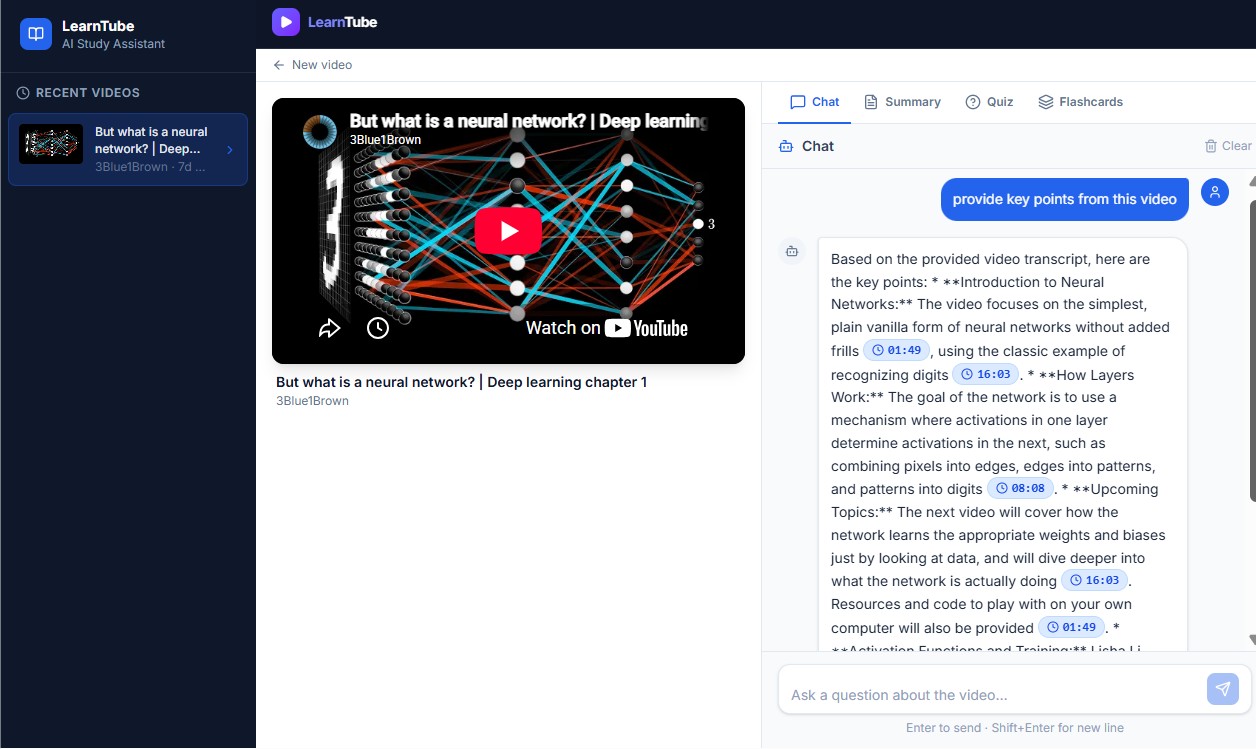This screenshot has width=1256, height=749.
Task: Click the video title on the player
Action: pyautogui.click(x=528, y=122)
